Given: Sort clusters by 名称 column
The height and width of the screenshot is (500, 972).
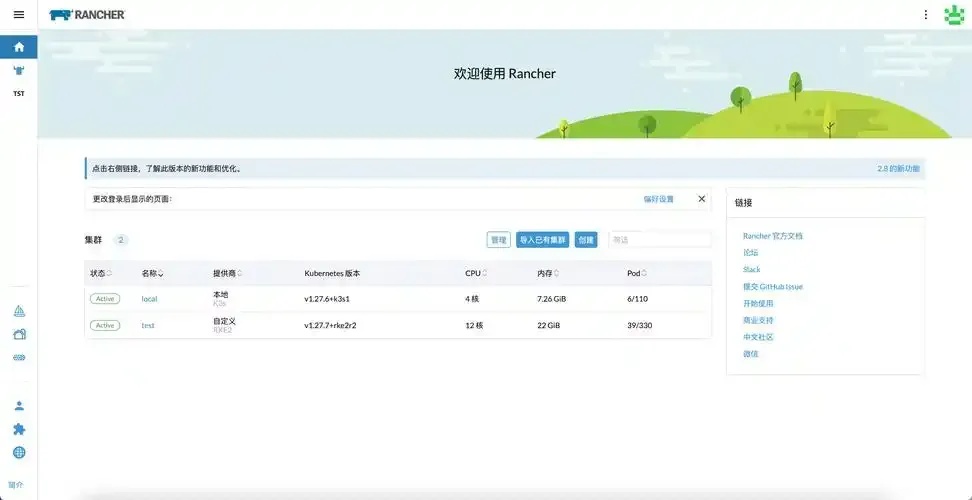Looking at the screenshot, I should point(152,273).
